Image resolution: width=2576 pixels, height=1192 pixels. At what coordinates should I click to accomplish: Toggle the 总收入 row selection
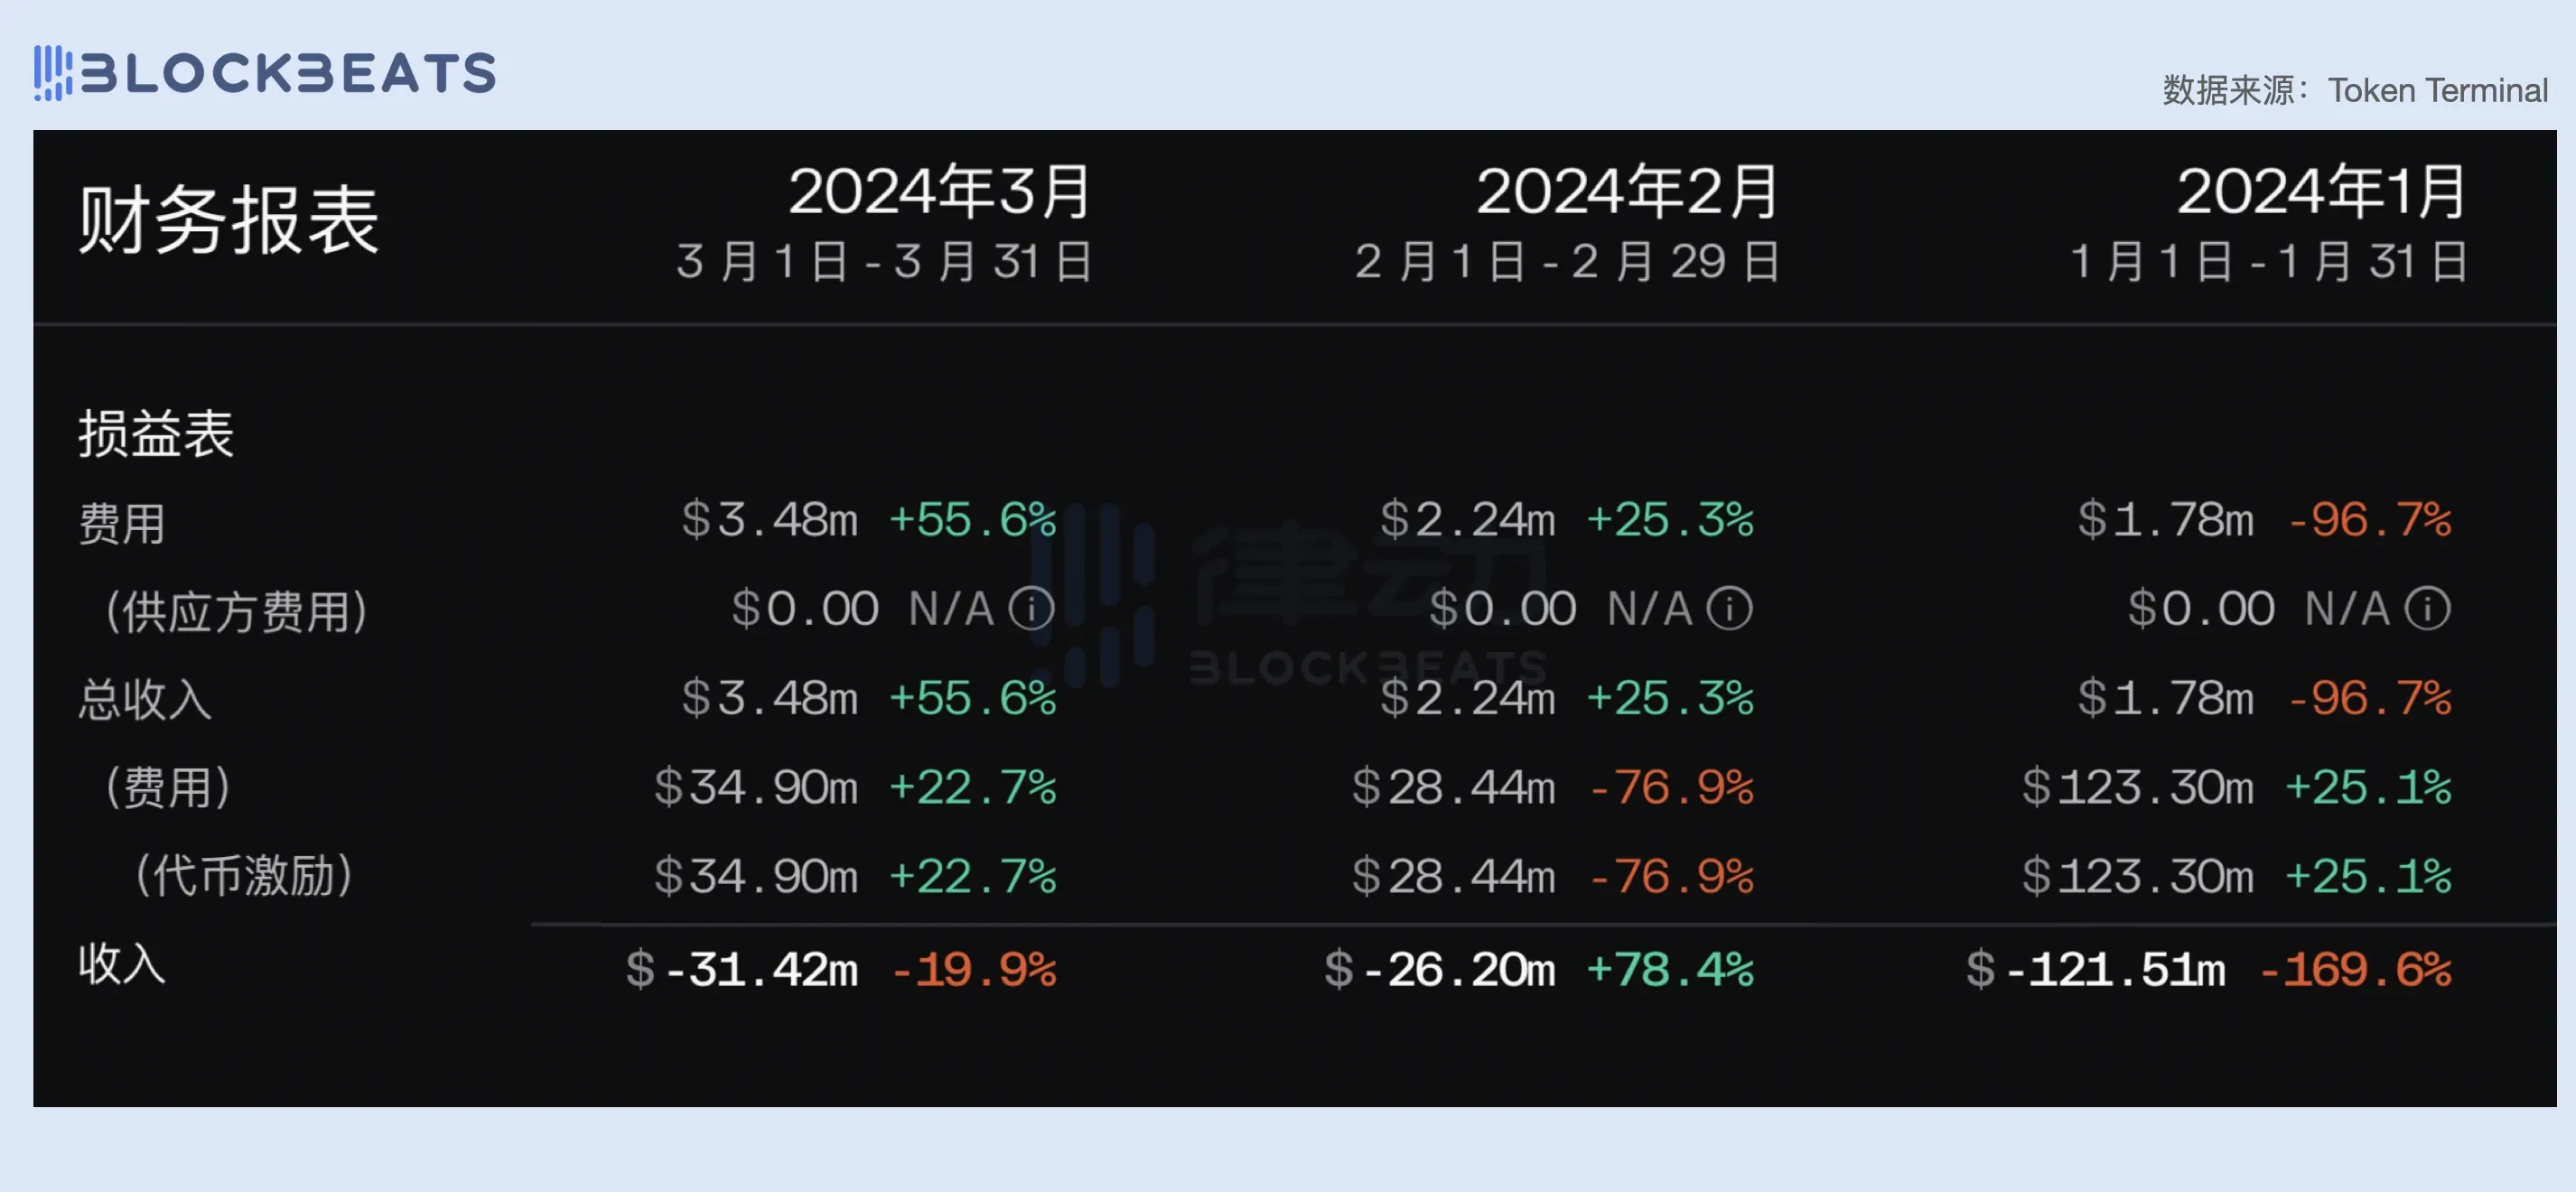click(145, 700)
